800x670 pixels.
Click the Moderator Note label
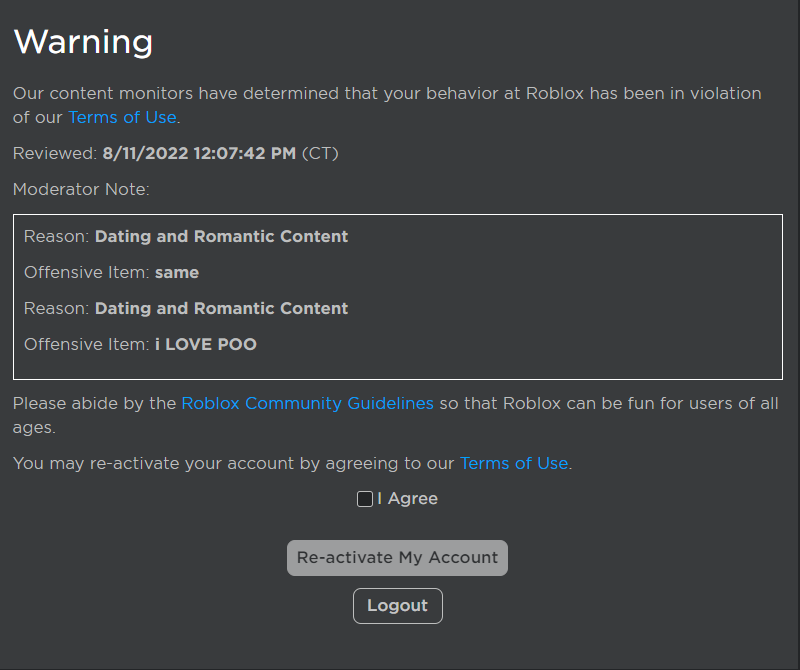(81, 189)
